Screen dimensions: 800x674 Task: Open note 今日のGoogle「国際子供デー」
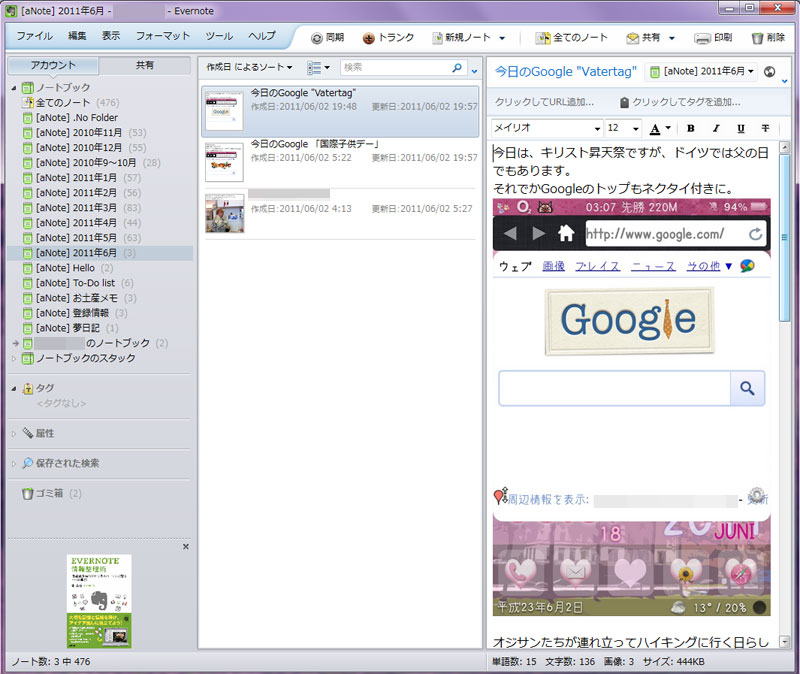[x=340, y=163]
